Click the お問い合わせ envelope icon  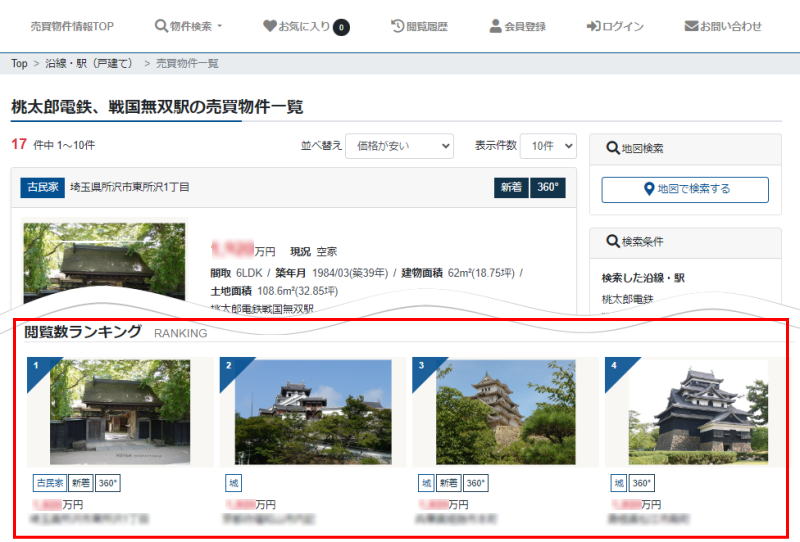691,26
